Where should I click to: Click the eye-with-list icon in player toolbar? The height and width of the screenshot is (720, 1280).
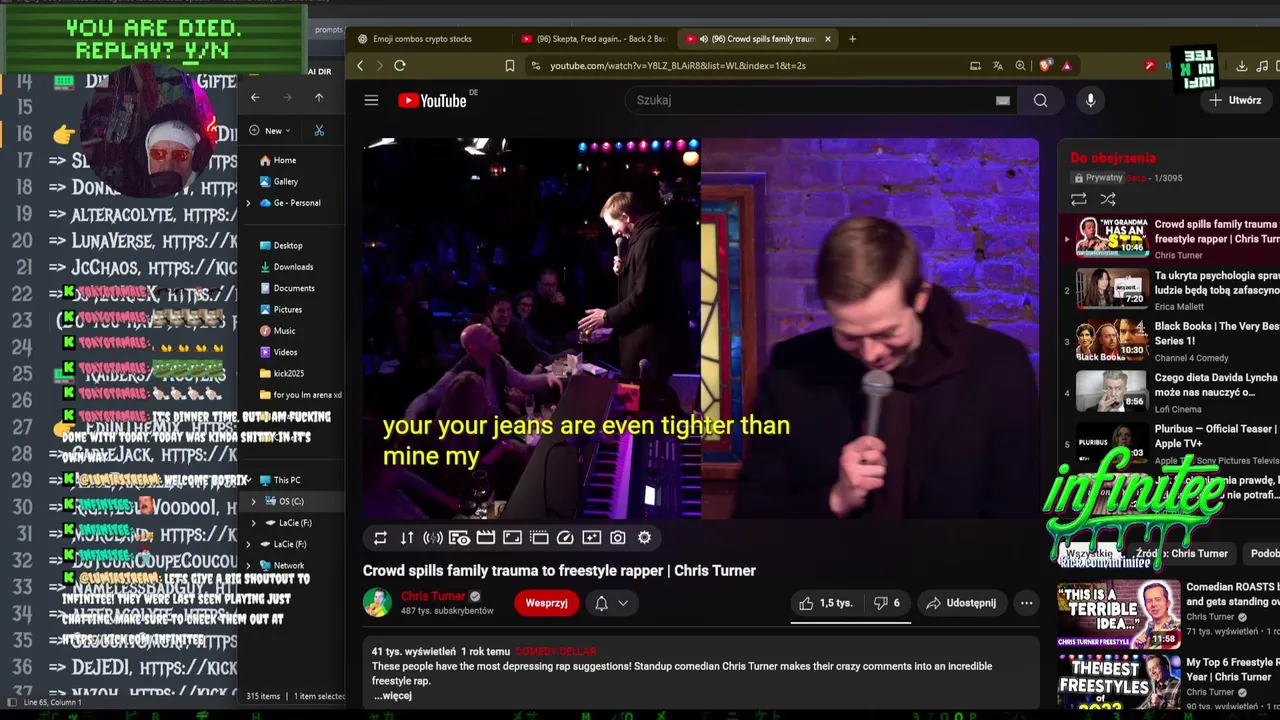(459, 538)
